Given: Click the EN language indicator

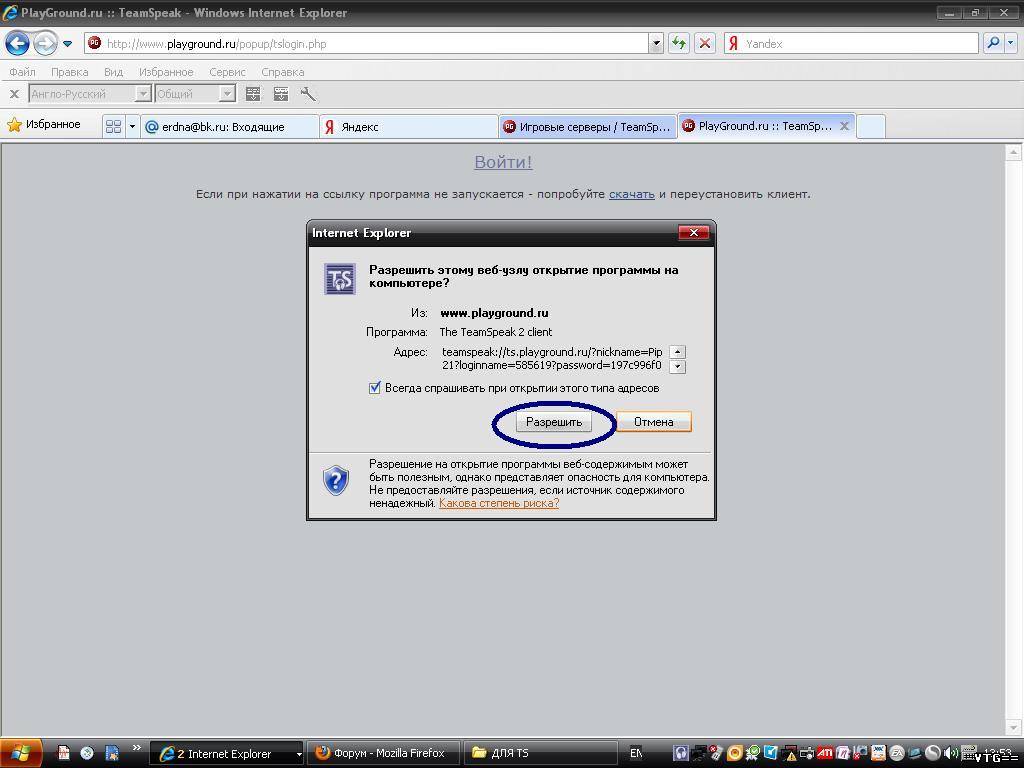Looking at the screenshot, I should coord(636,754).
